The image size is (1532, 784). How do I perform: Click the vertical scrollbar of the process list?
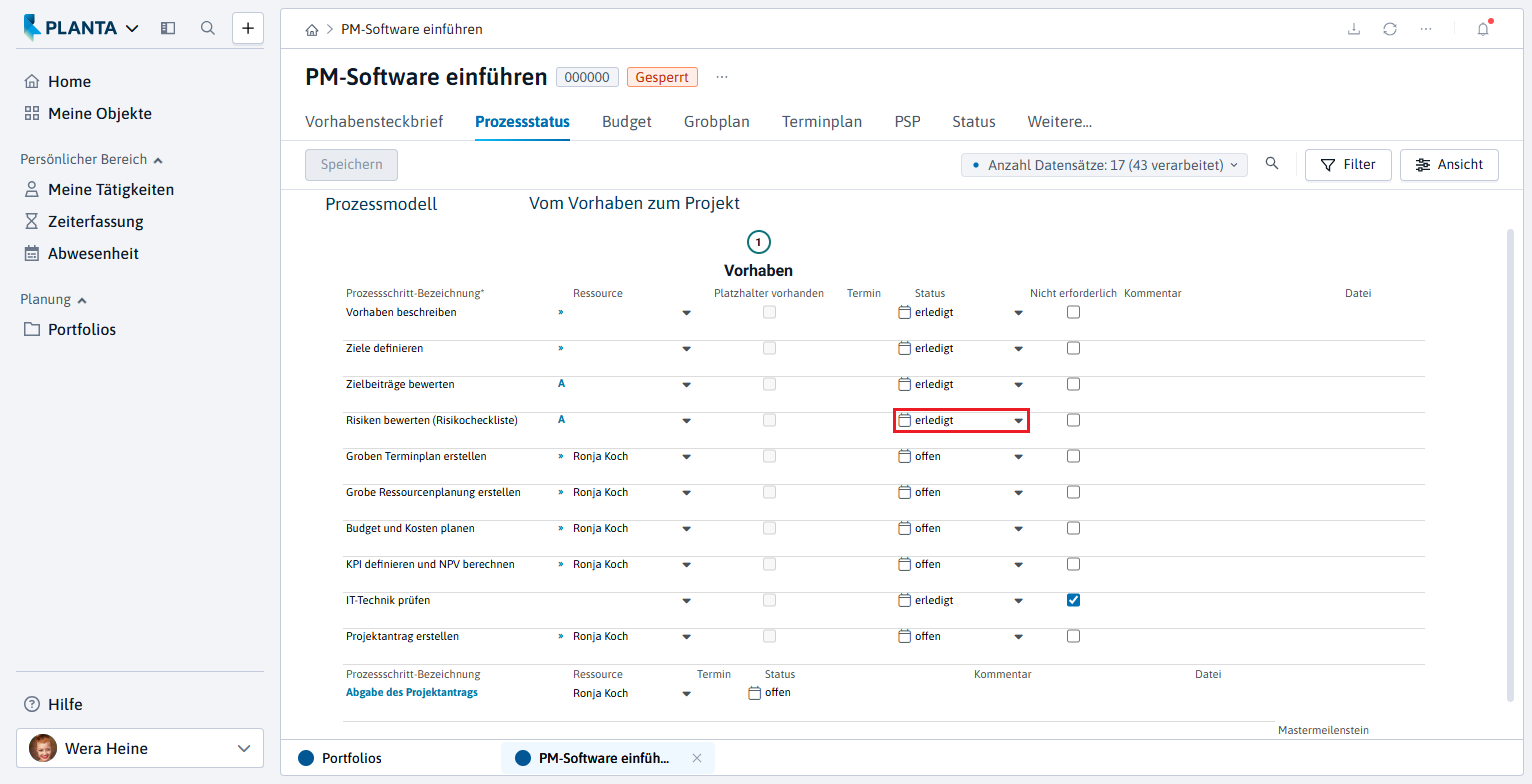(1510, 465)
